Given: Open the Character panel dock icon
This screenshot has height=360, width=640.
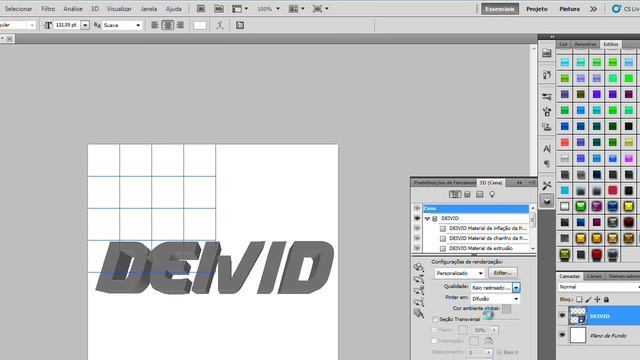Looking at the screenshot, I should coord(547,149).
